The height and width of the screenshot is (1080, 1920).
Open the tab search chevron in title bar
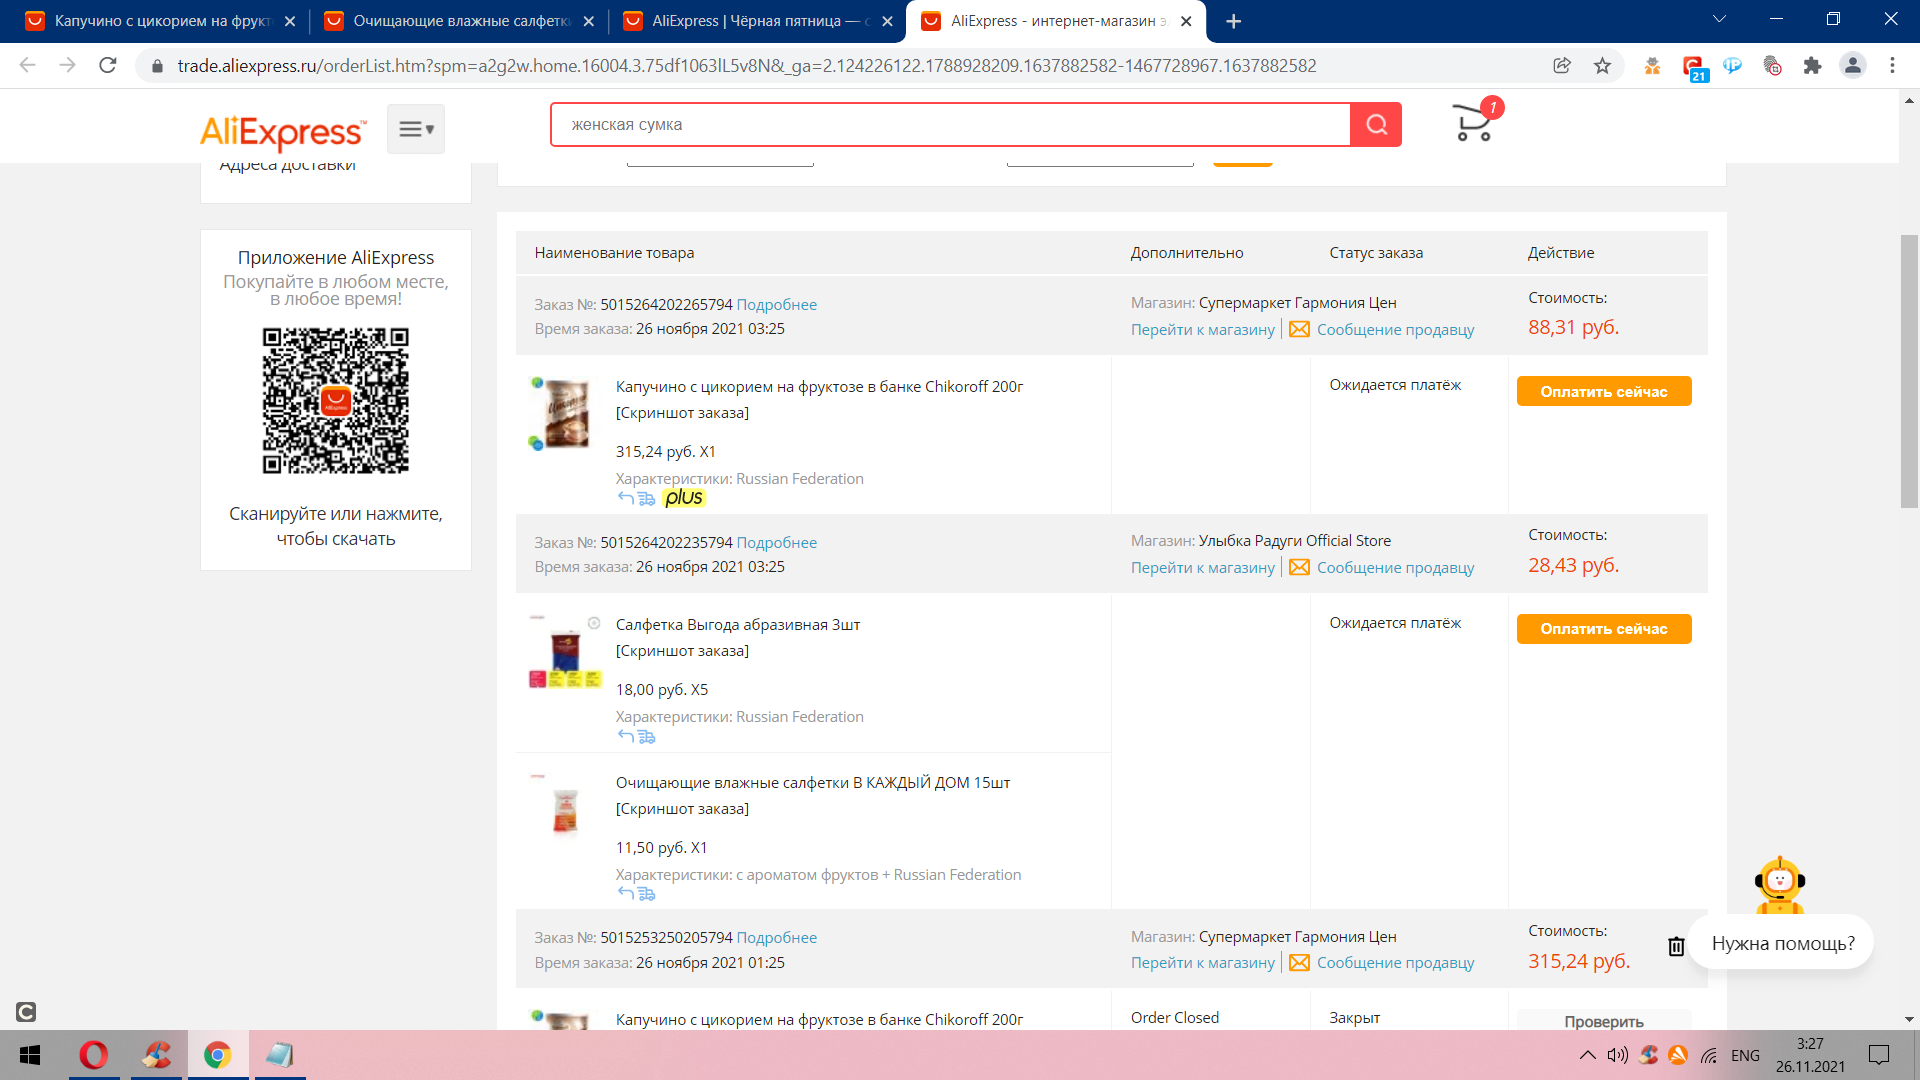(1720, 19)
